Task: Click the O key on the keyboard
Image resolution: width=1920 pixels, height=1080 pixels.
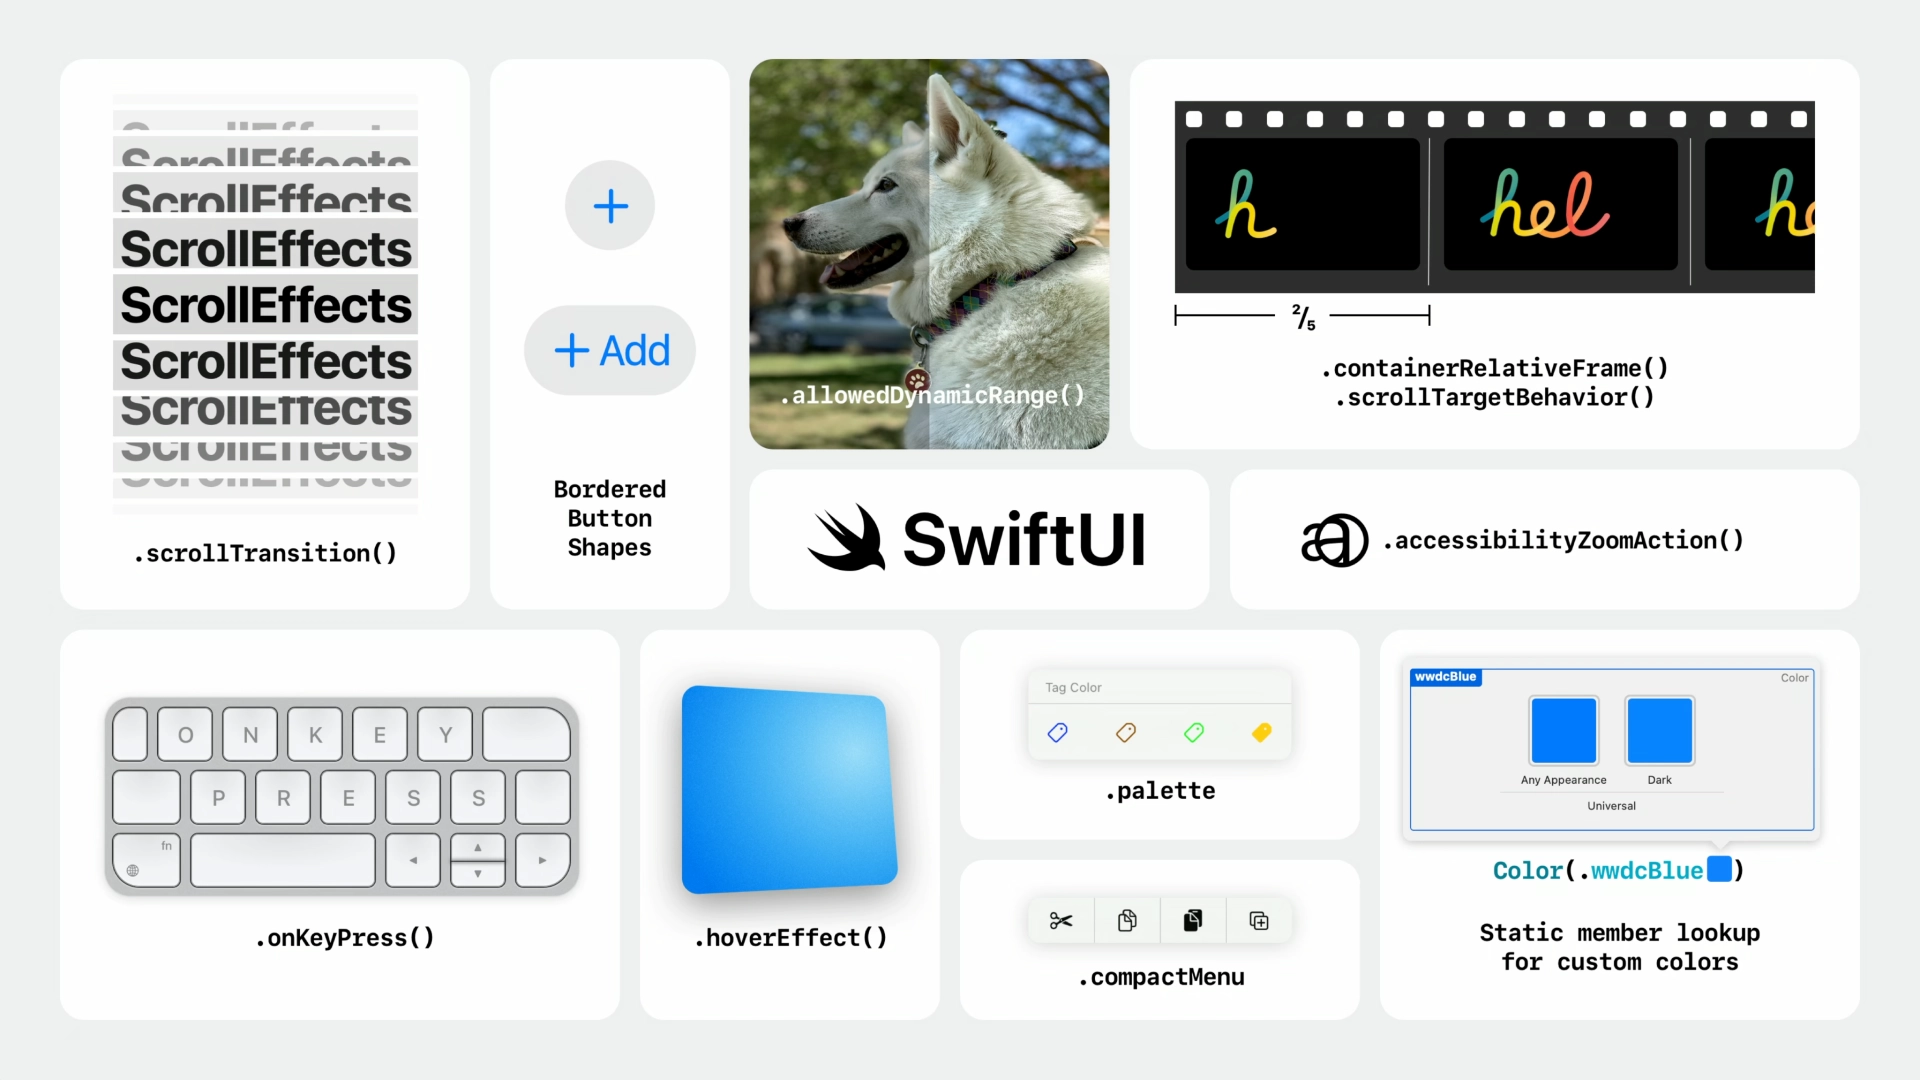Action: (x=185, y=735)
